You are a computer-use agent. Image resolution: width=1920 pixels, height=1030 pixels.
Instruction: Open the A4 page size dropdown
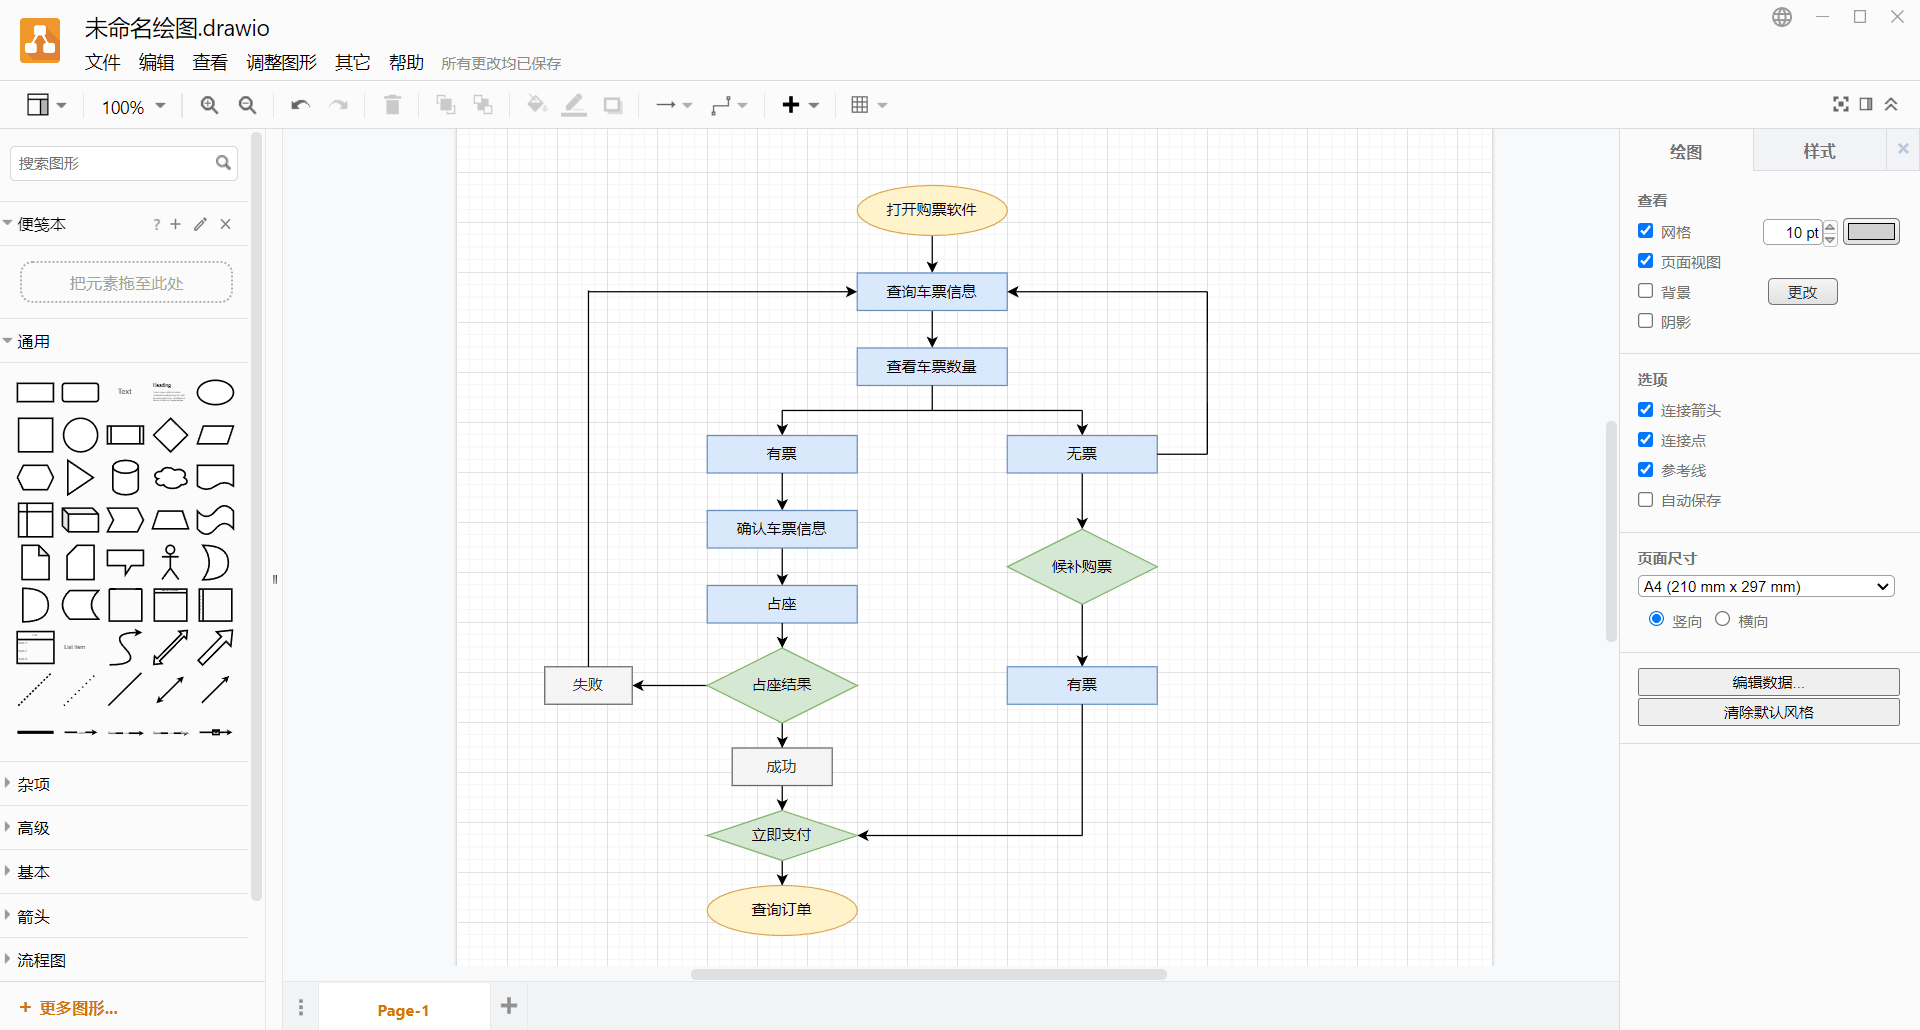click(1766, 587)
